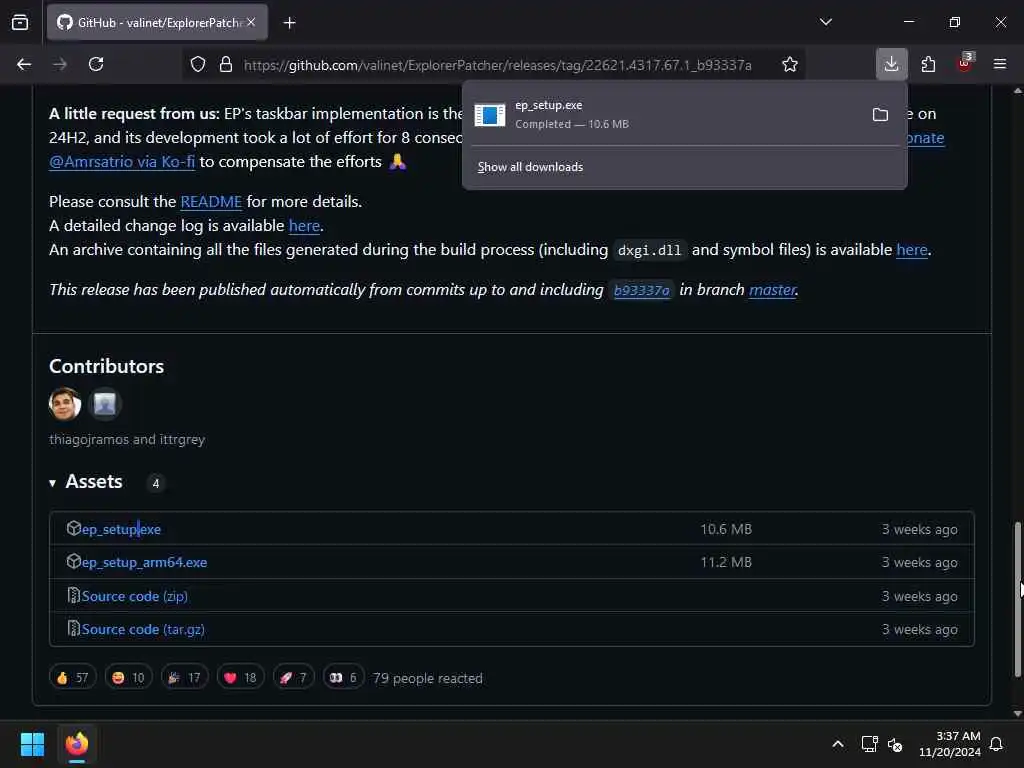Toggle laugh reaction with 10
Image resolution: width=1024 pixels, height=768 pixels.
pos(129,678)
